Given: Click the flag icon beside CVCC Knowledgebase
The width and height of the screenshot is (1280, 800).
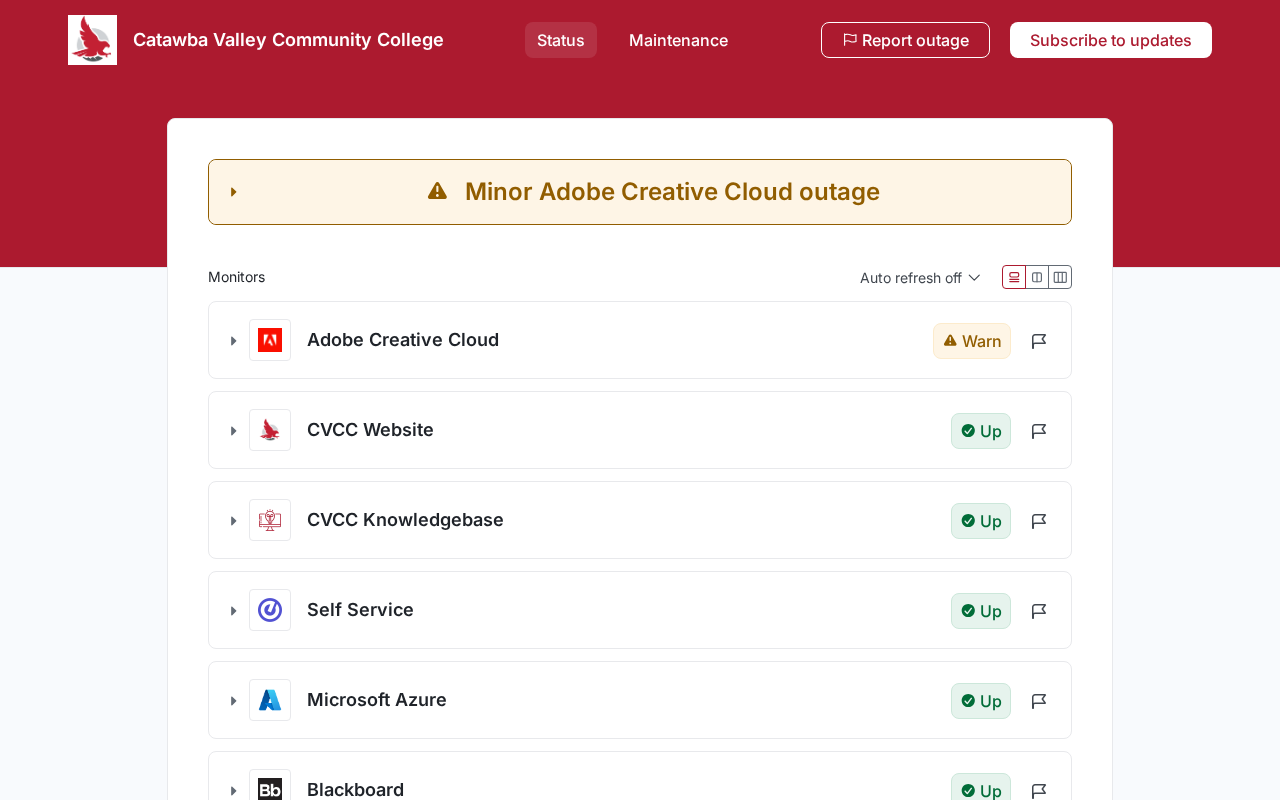Looking at the screenshot, I should [x=1039, y=521].
